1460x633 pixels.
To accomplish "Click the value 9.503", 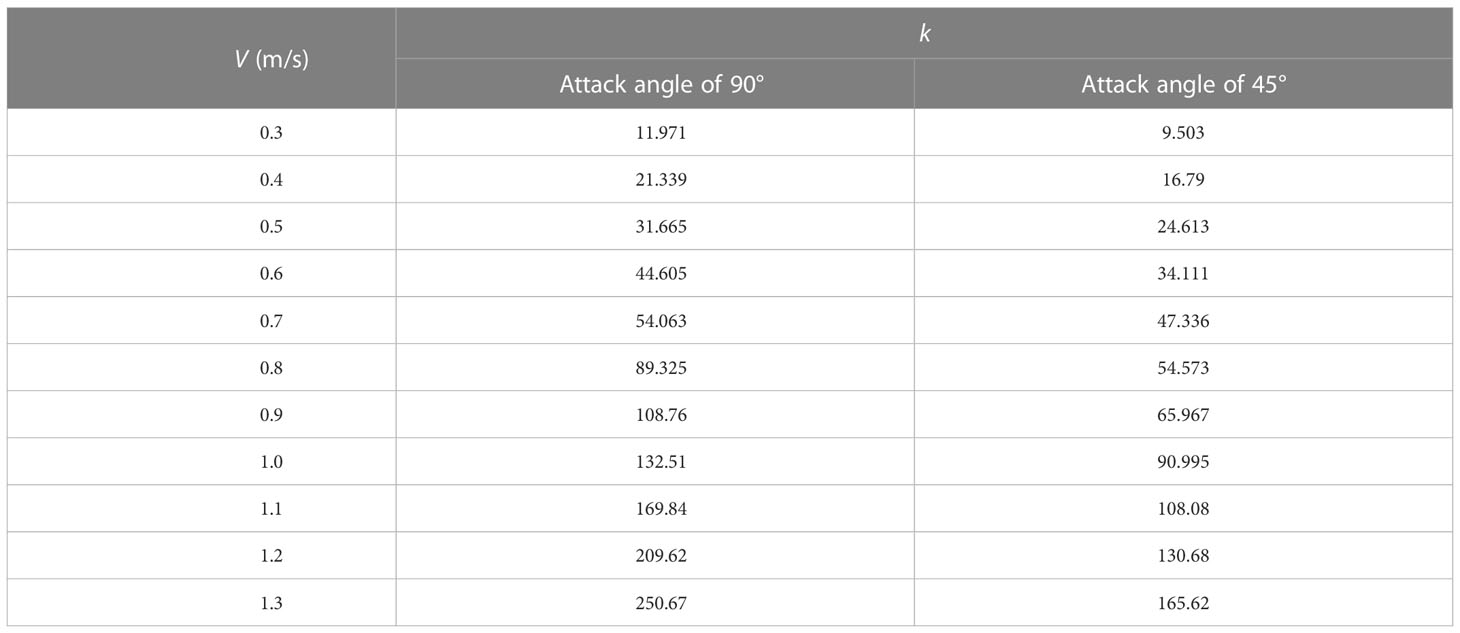I will pos(1184,132).
